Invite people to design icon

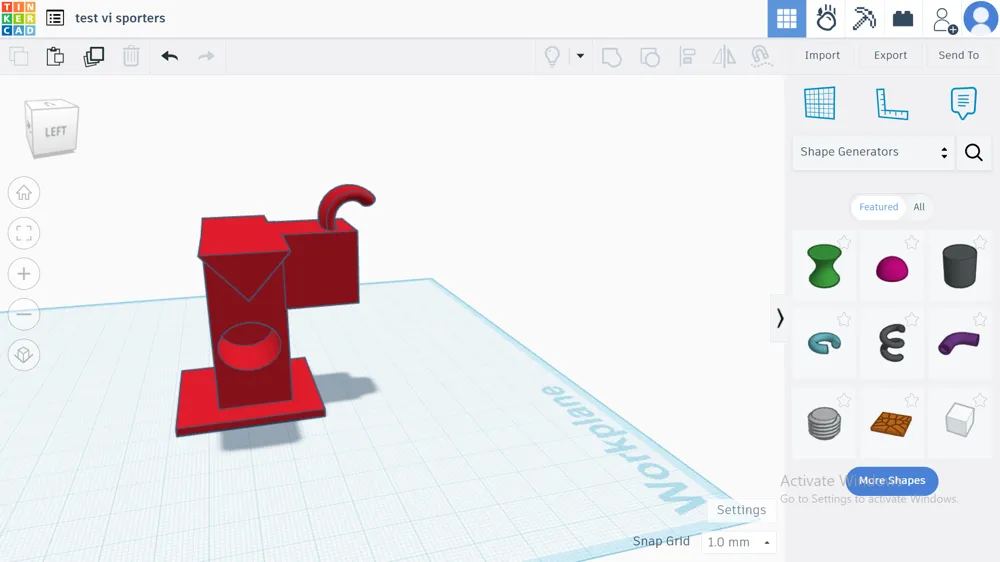[944, 20]
